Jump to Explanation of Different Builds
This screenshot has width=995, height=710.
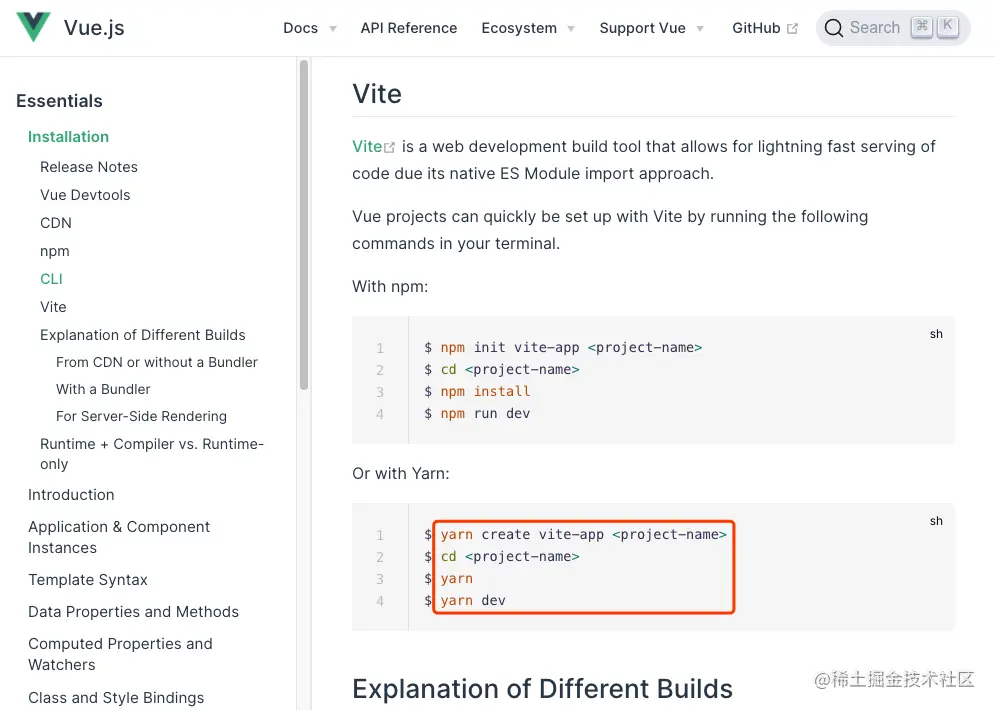[143, 335]
